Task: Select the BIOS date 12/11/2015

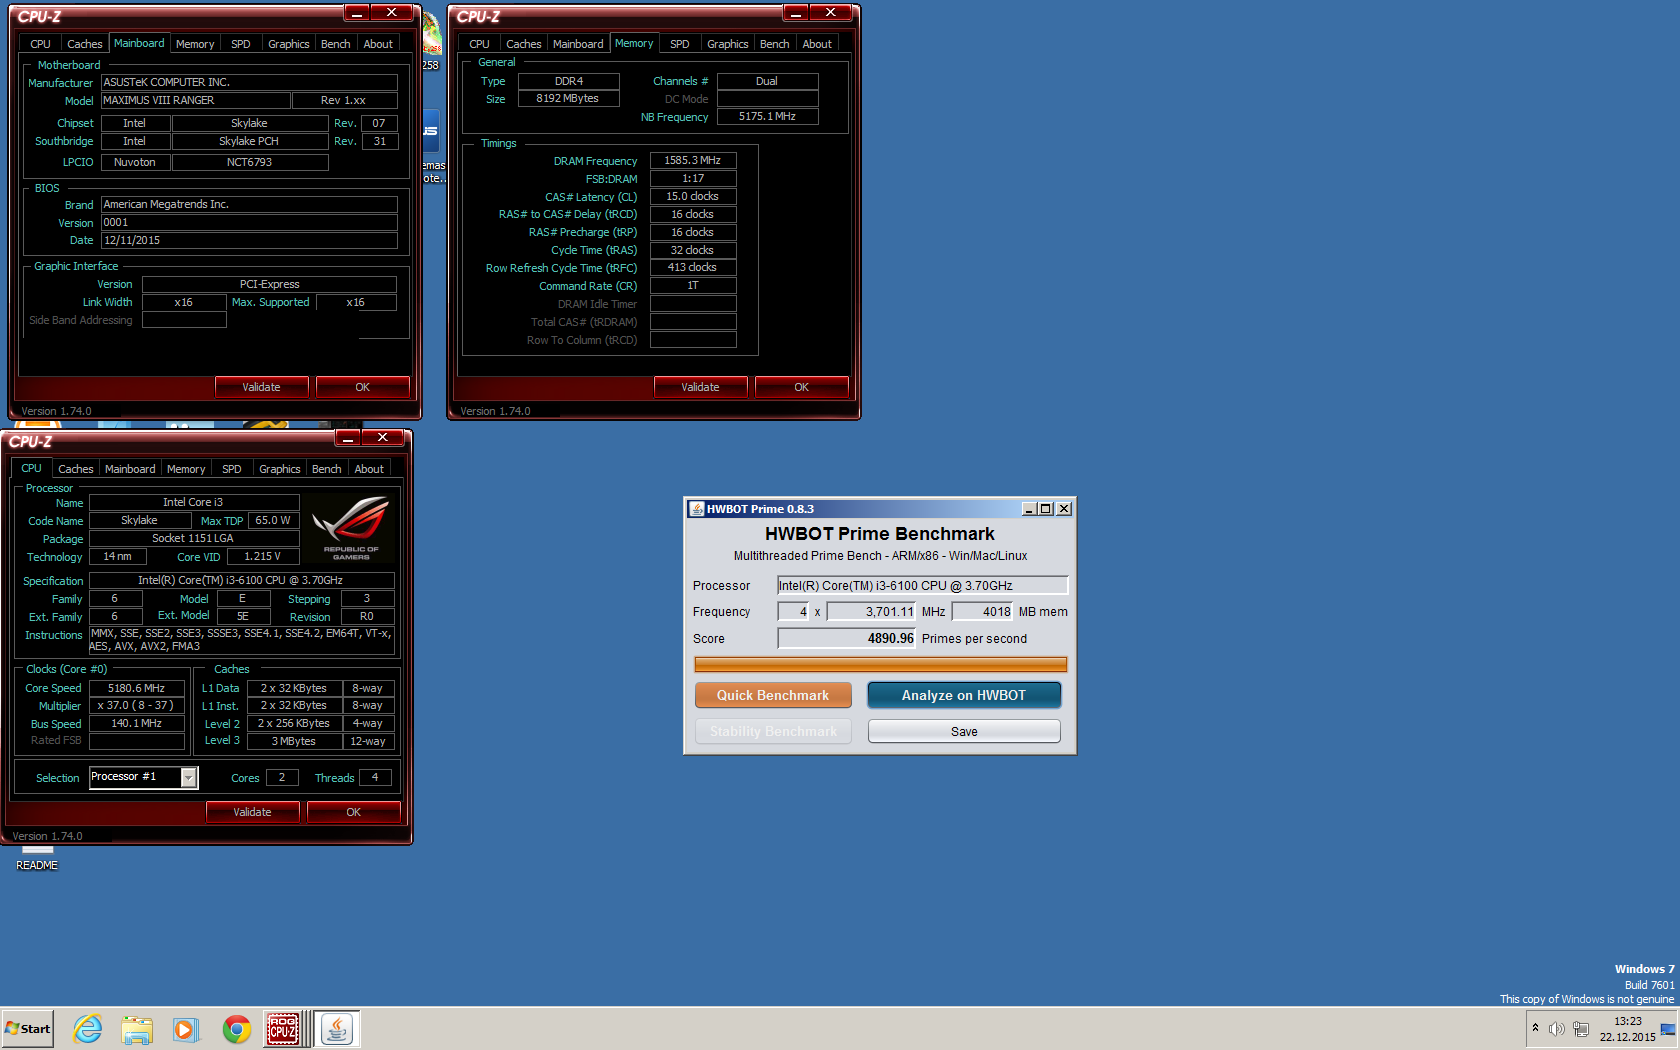Action: [x=249, y=241]
